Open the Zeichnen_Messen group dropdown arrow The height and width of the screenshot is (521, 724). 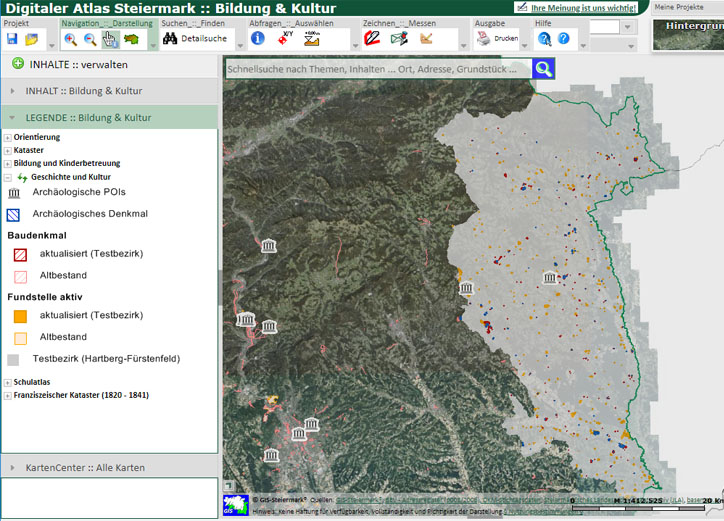[x=464, y=46]
